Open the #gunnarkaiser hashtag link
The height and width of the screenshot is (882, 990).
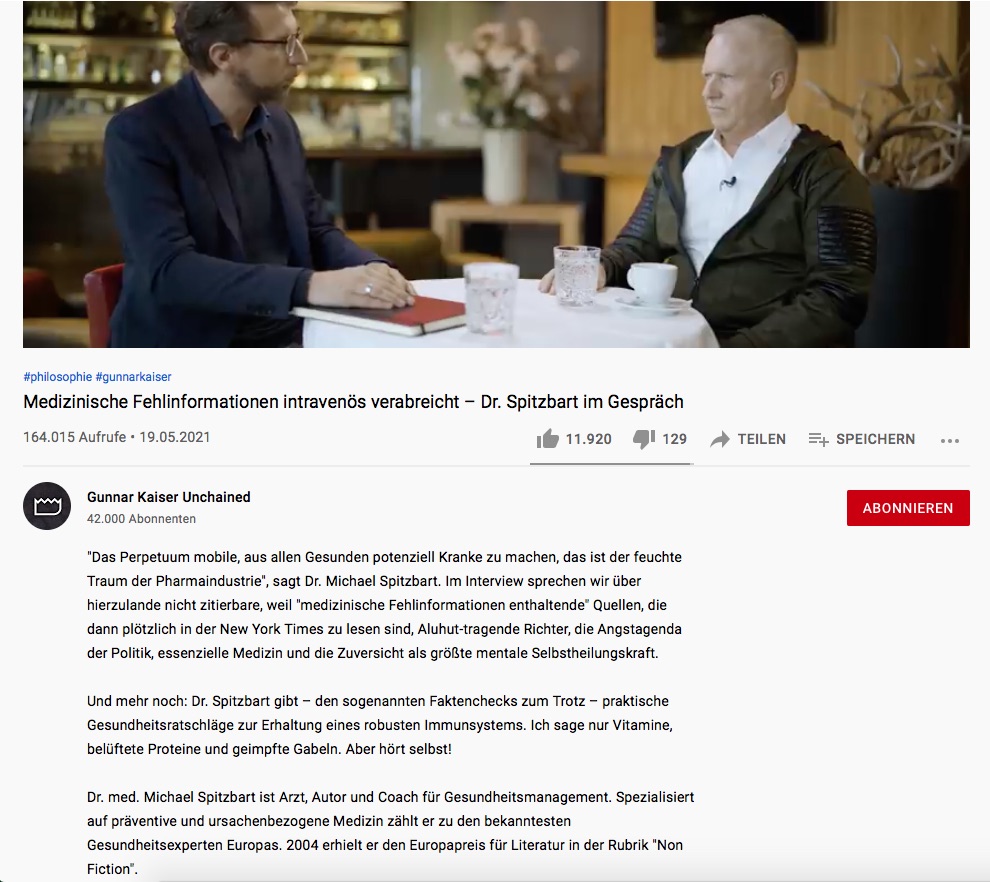coord(133,377)
